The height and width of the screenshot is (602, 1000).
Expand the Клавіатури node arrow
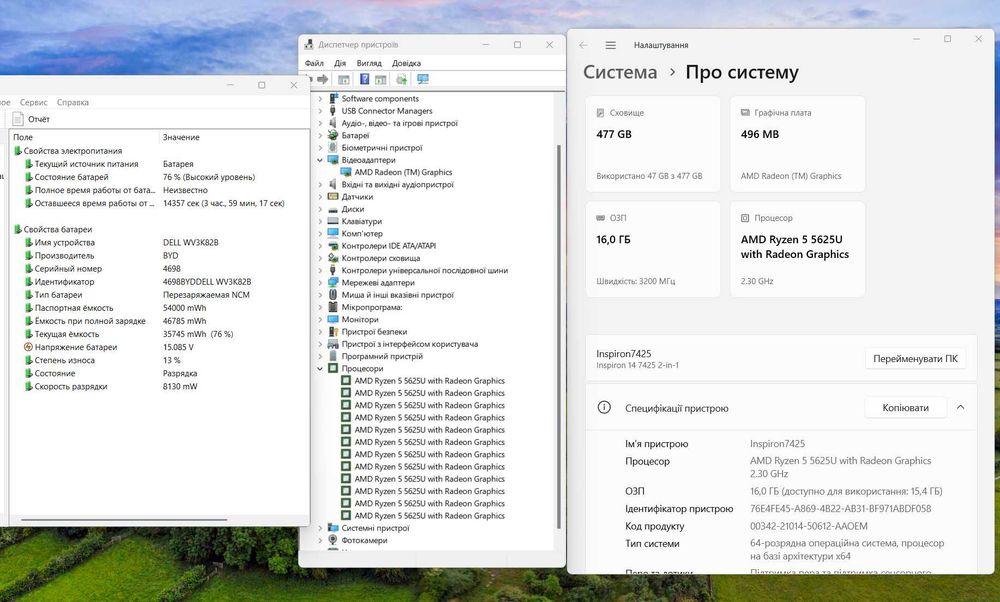coord(320,221)
